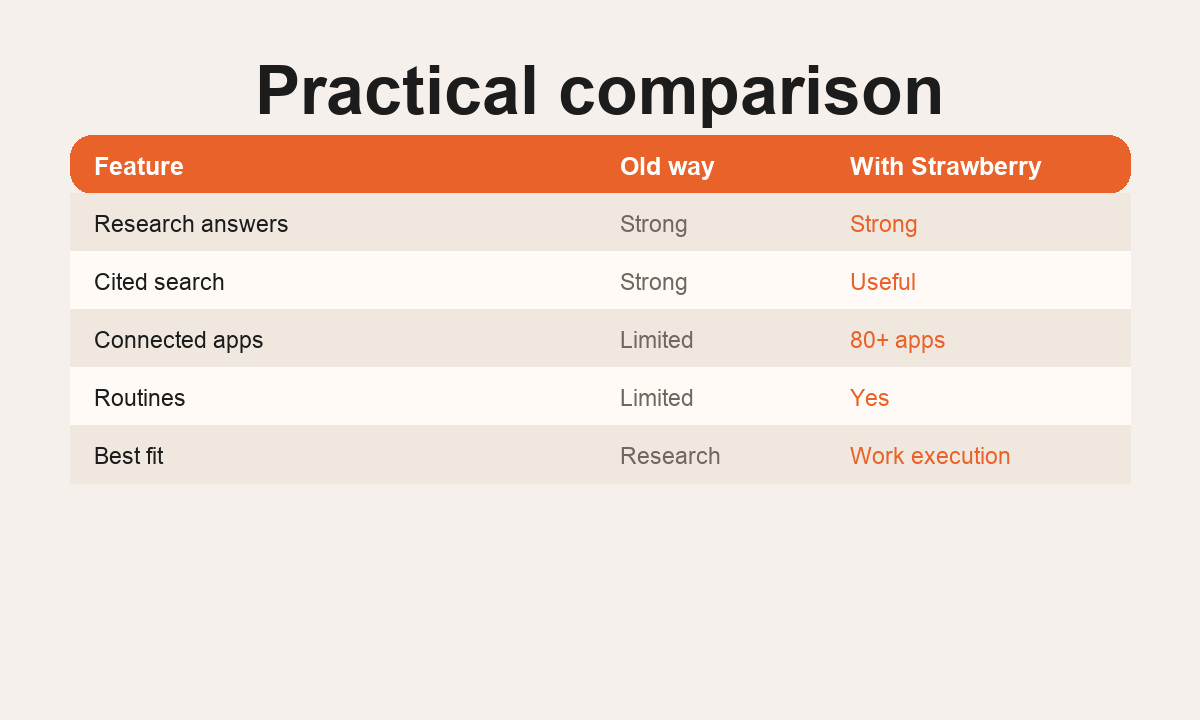Click the '80+ apps' cell

click(x=897, y=340)
